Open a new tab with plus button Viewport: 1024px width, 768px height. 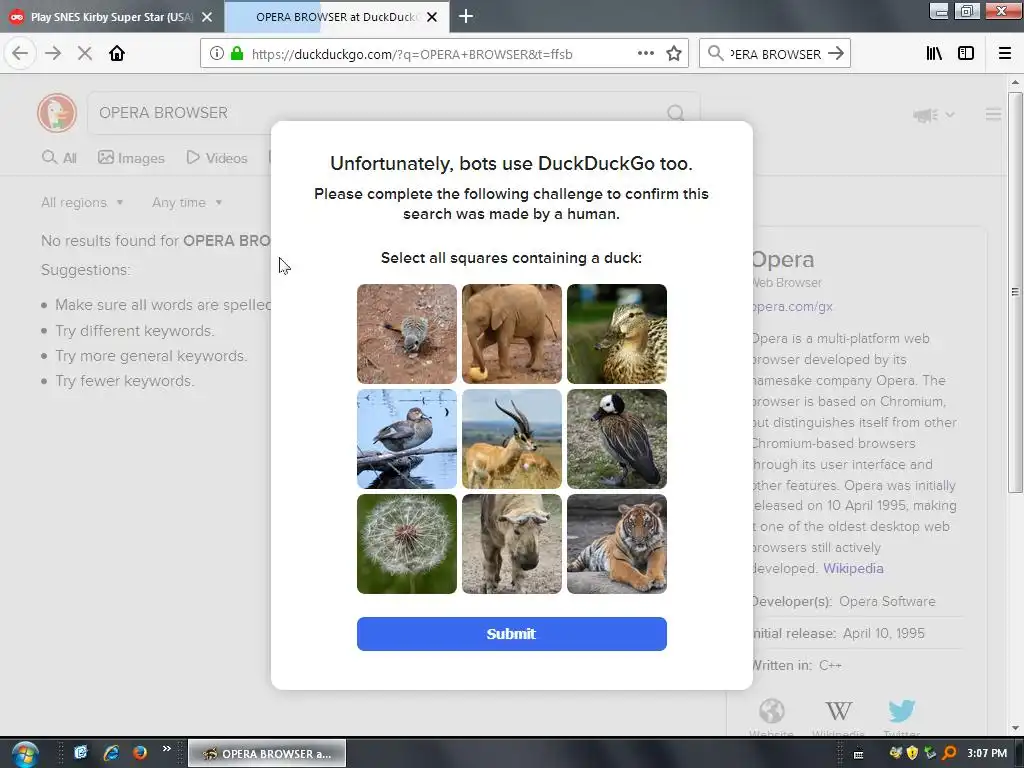[x=466, y=16]
